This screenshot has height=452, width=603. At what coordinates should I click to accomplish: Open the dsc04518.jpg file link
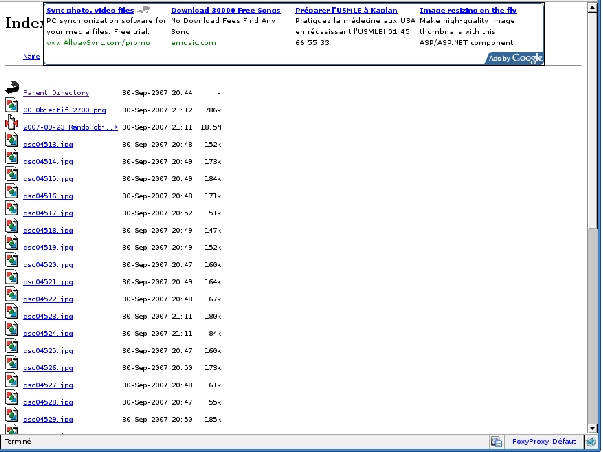[x=48, y=230]
